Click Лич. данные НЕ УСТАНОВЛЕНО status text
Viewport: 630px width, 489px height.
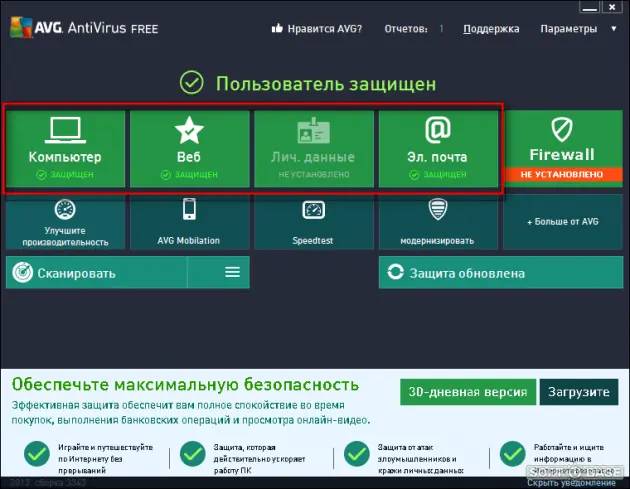[314, 174]
